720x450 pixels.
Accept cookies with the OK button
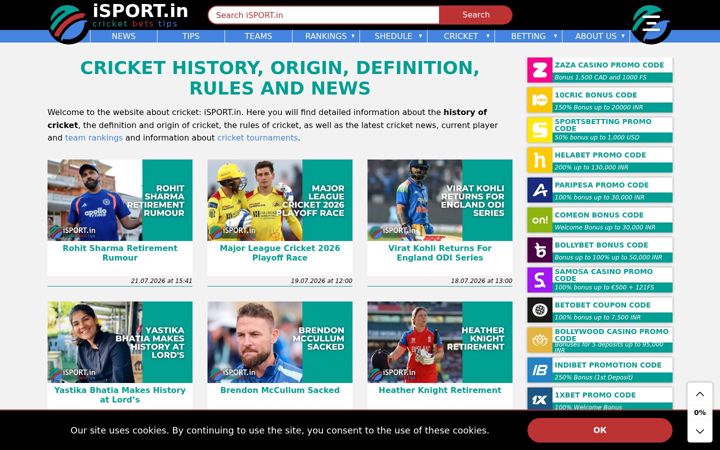coord(600,430)
